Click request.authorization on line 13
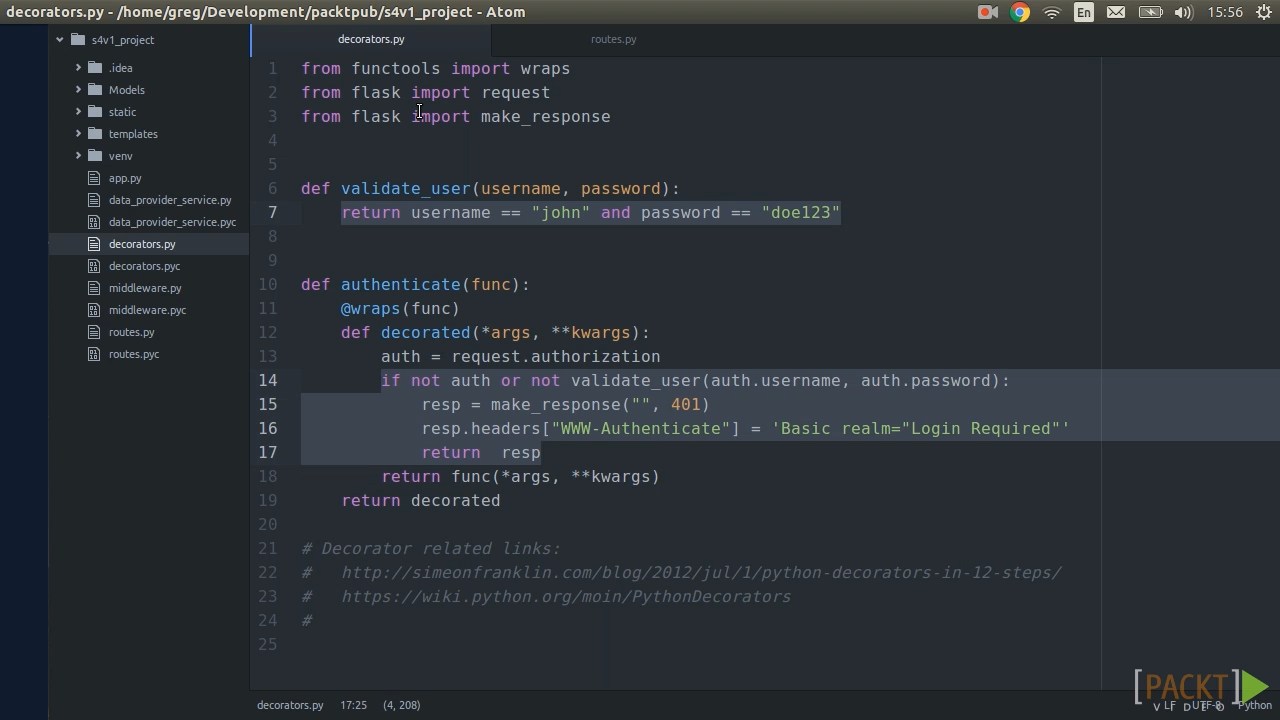The height and width of the screenshot is (720, 1280). click(556, 356)
